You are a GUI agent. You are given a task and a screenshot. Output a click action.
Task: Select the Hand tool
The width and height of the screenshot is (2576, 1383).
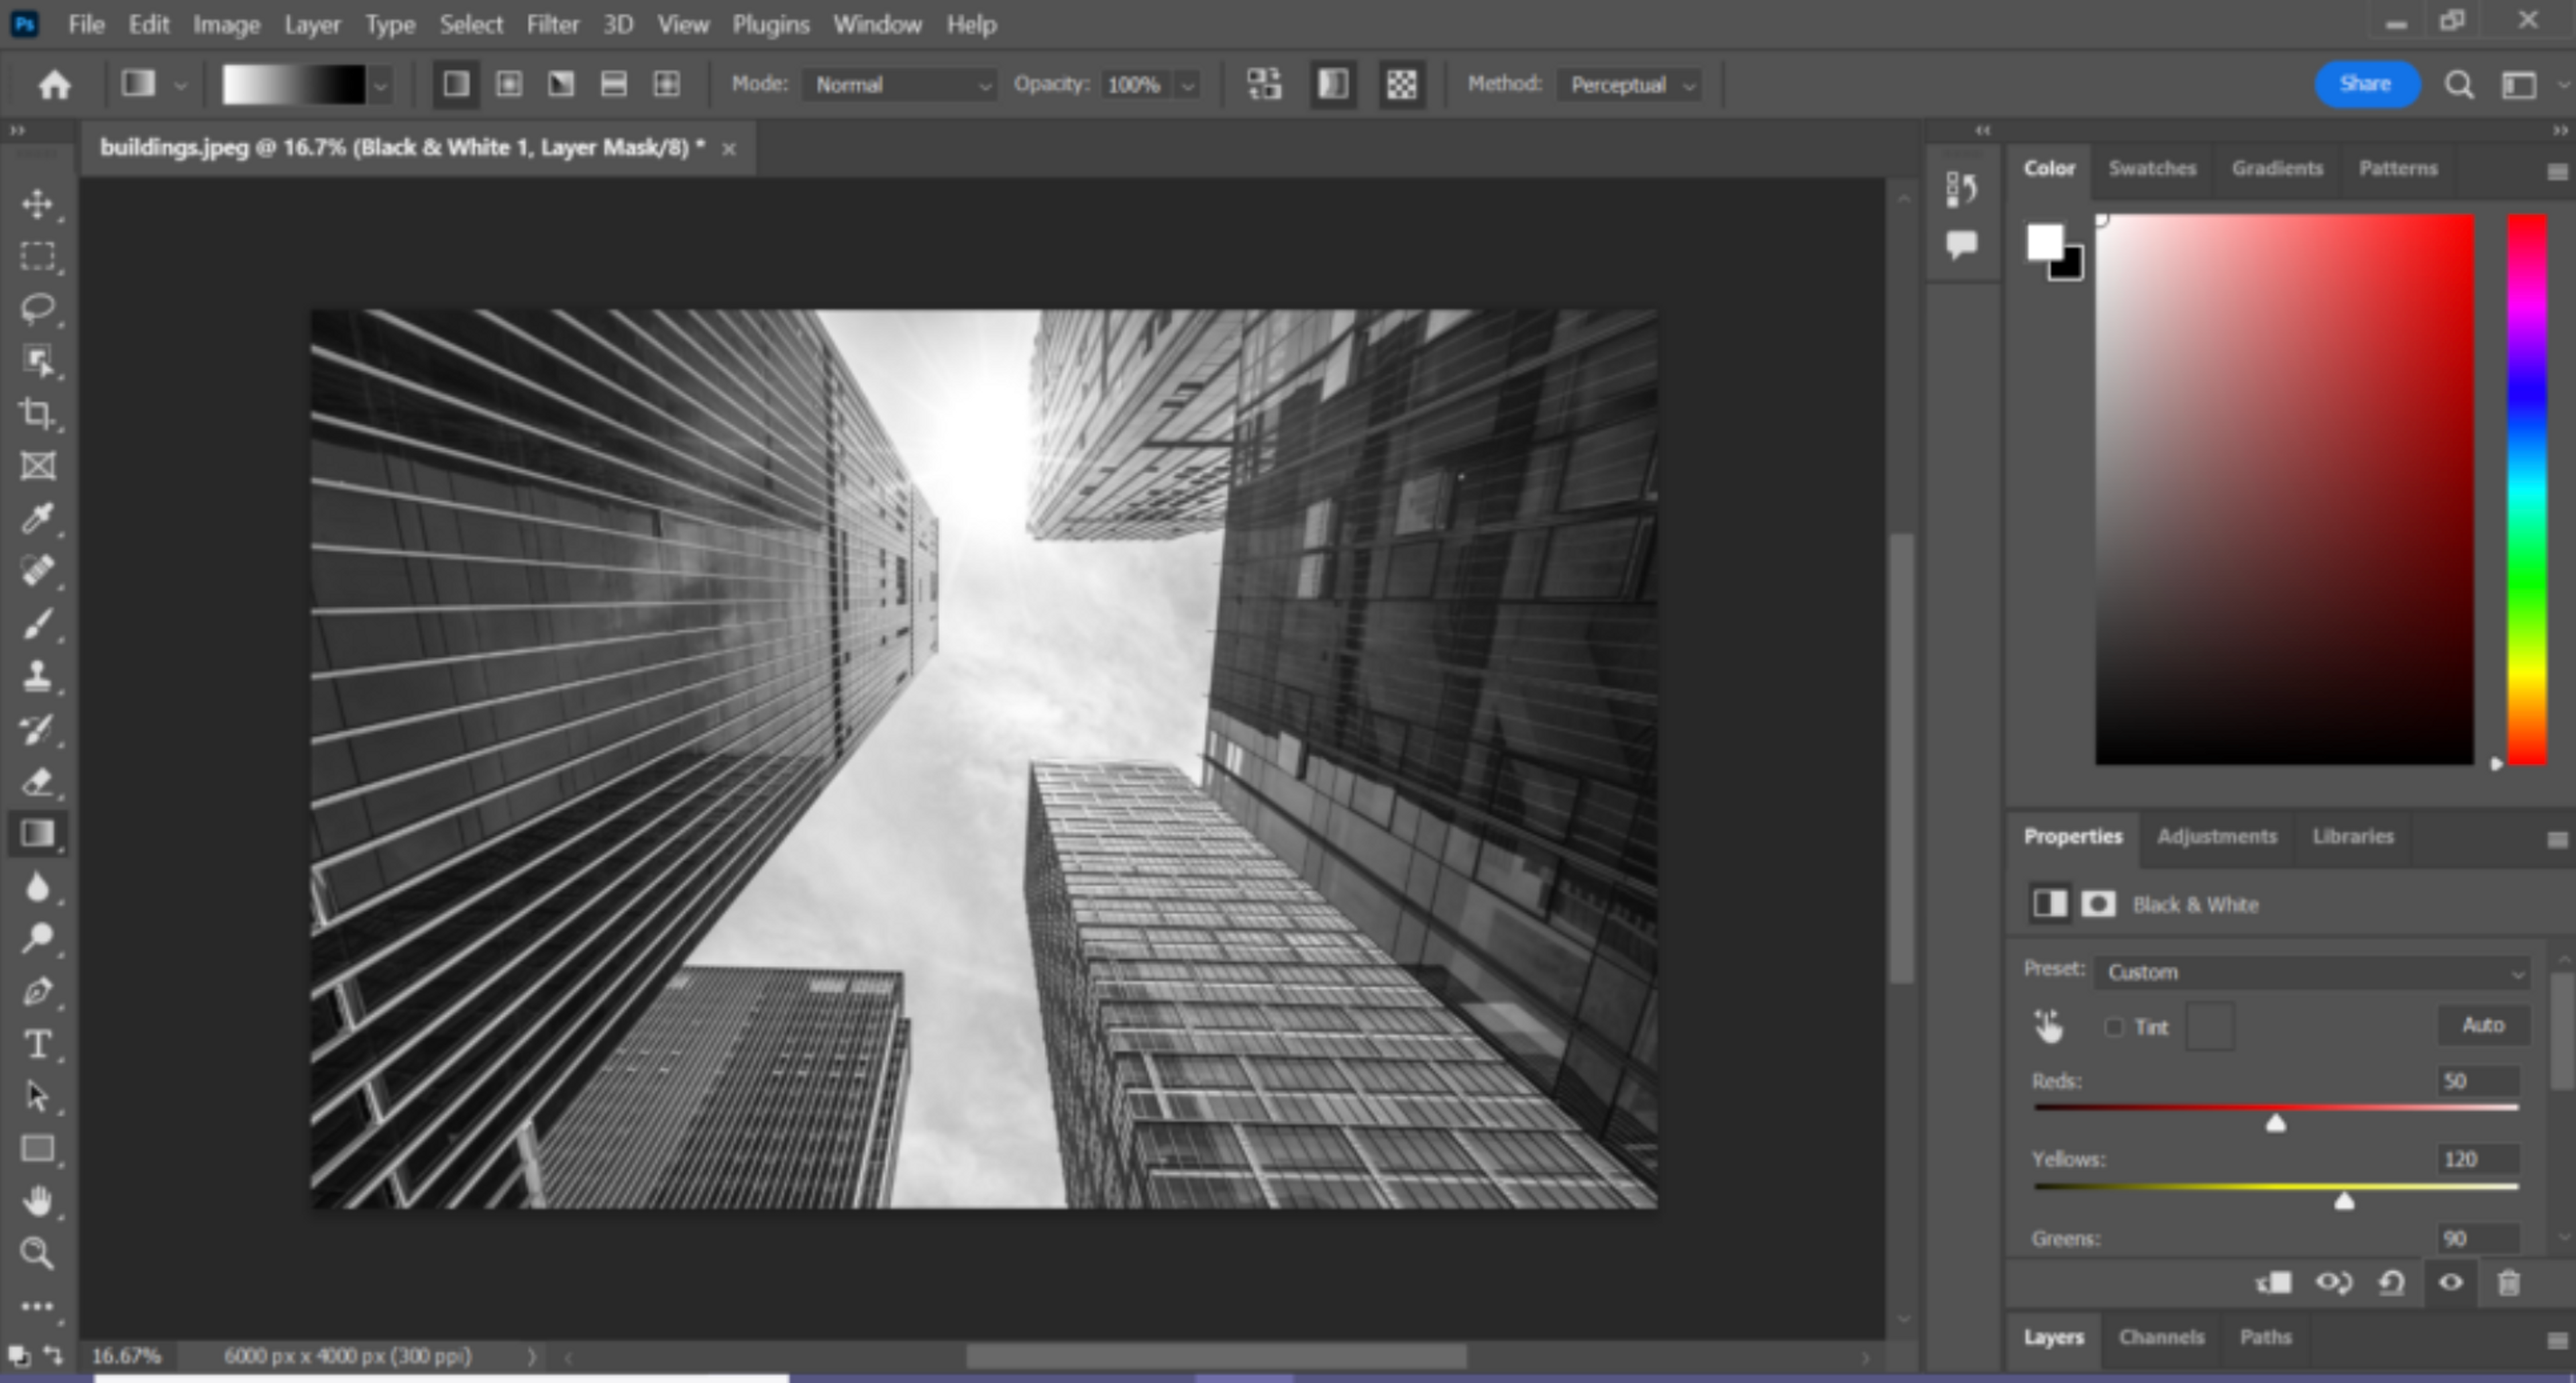[x=37, y=1200]
